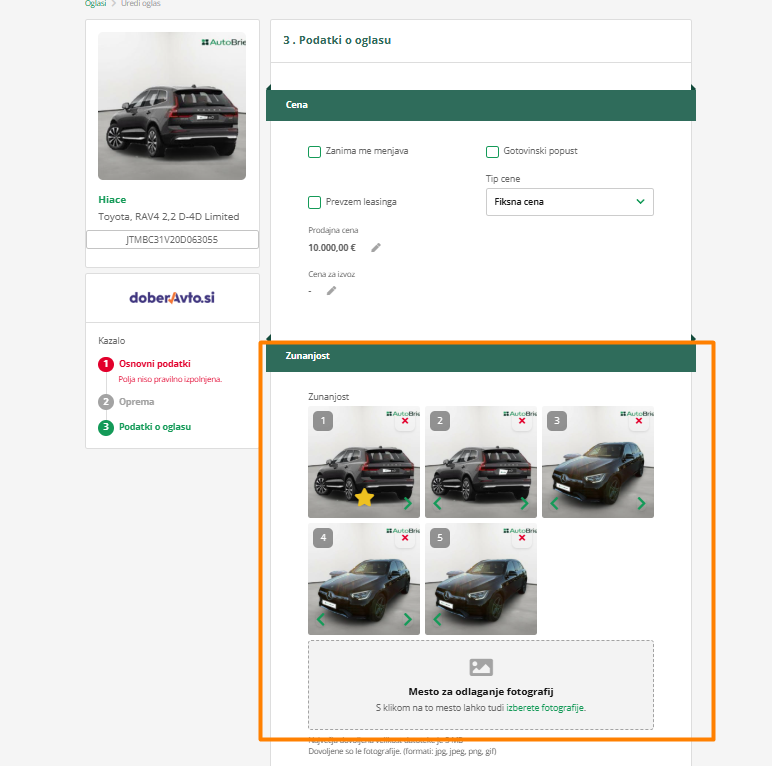Click the Cena section header
The image size is (772, 766).
[x=481, y=105]
